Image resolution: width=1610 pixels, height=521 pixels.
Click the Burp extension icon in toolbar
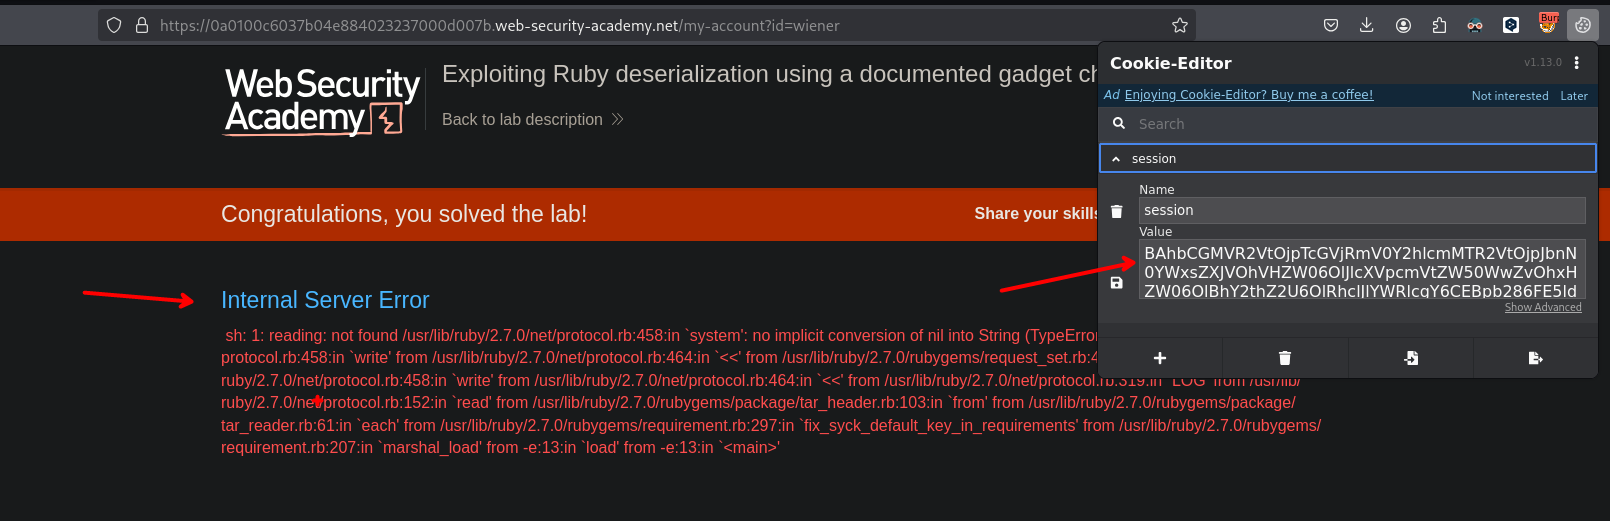[x=1548, y=25]
